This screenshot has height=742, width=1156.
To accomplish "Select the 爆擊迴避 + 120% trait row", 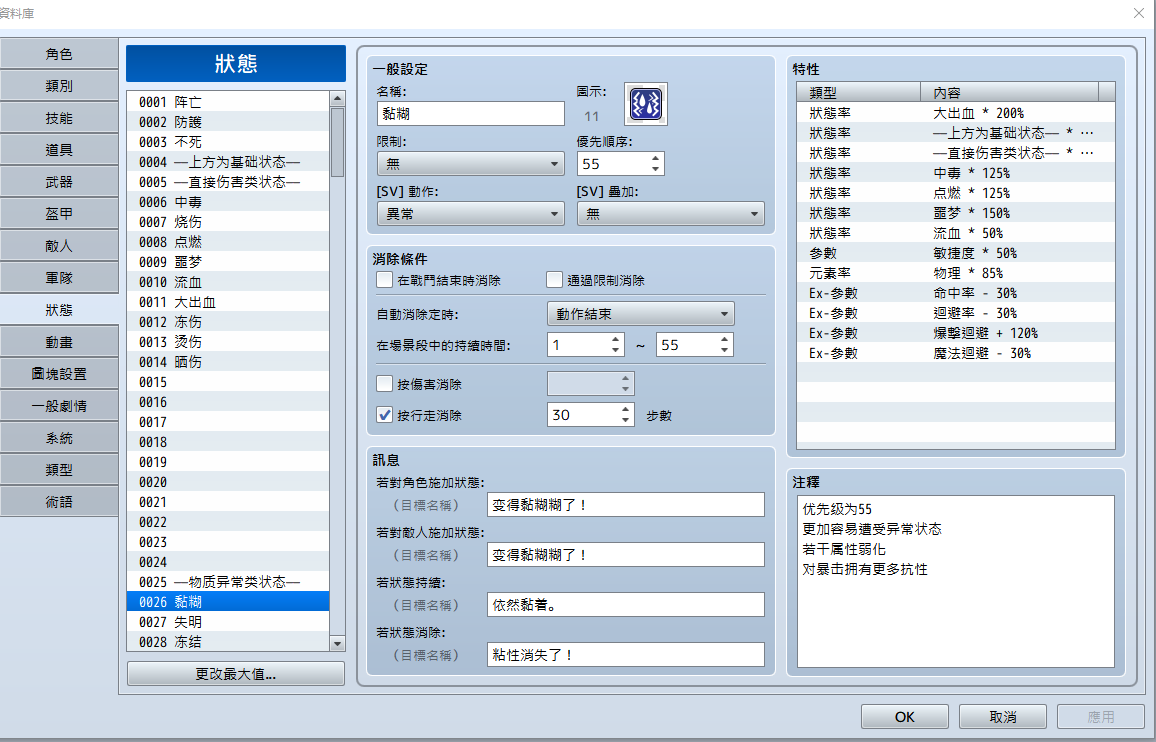I will coord(955,333).
